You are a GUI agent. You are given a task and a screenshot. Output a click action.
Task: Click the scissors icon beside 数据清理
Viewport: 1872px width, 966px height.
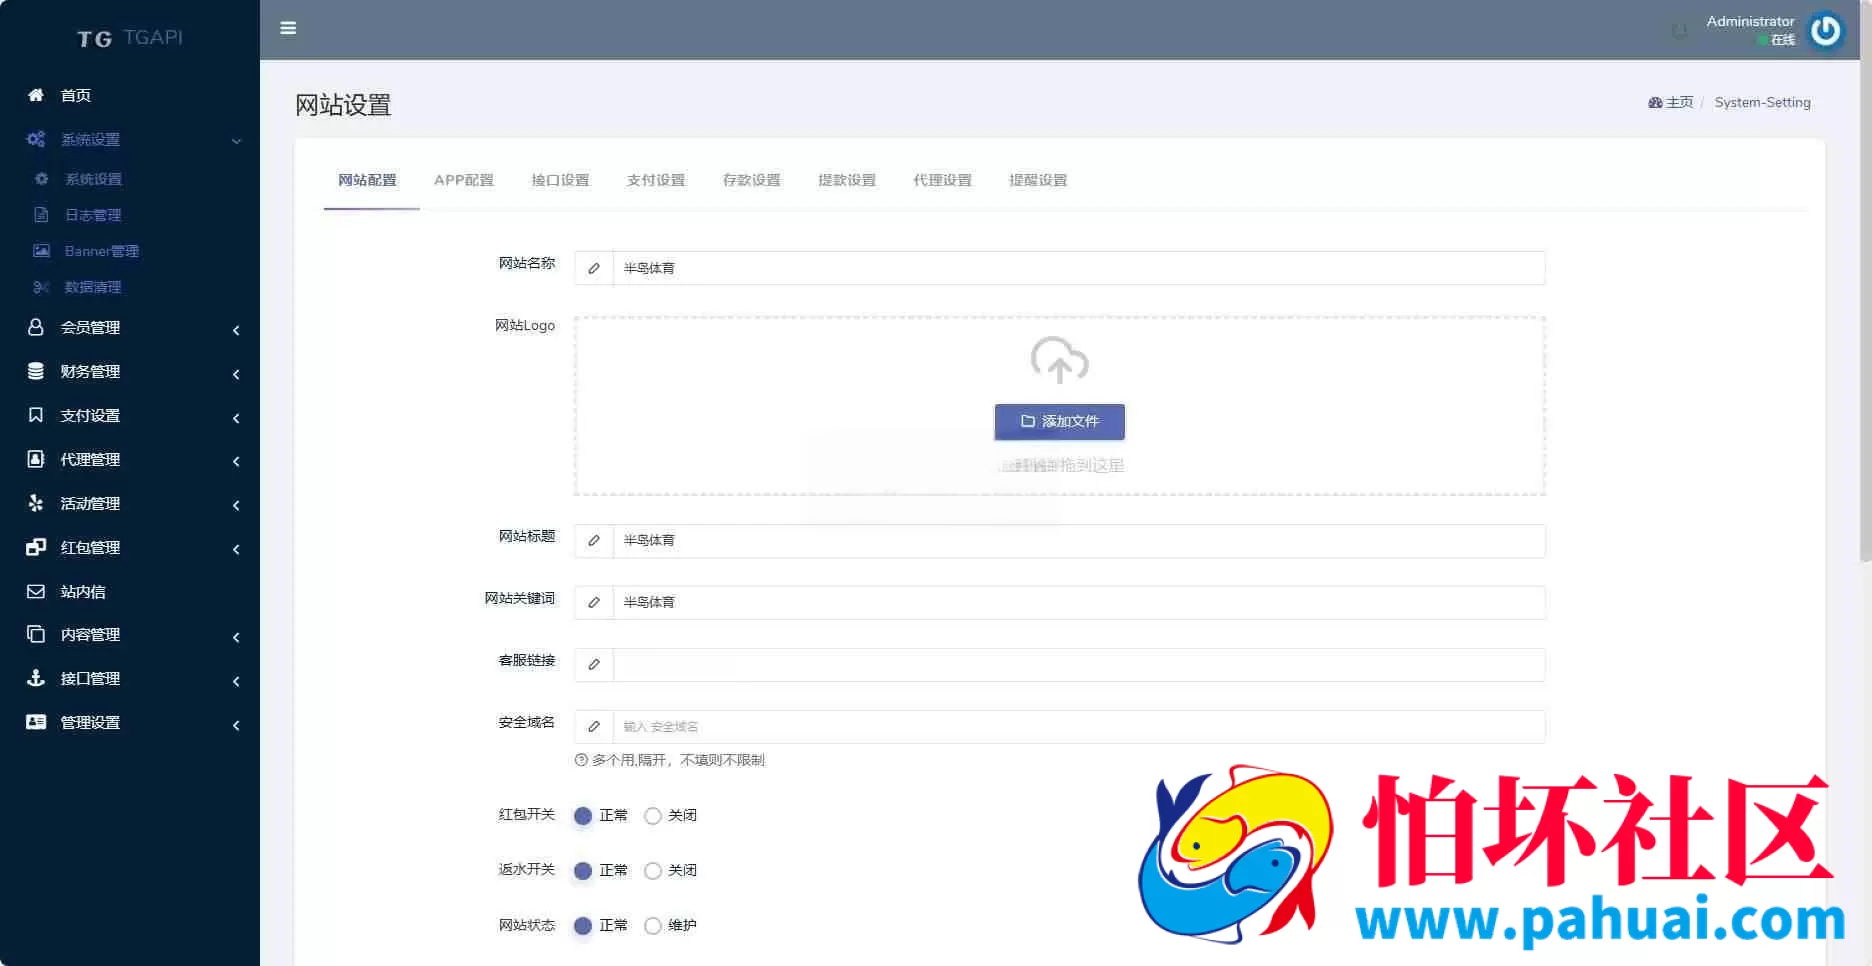[42, 287]
